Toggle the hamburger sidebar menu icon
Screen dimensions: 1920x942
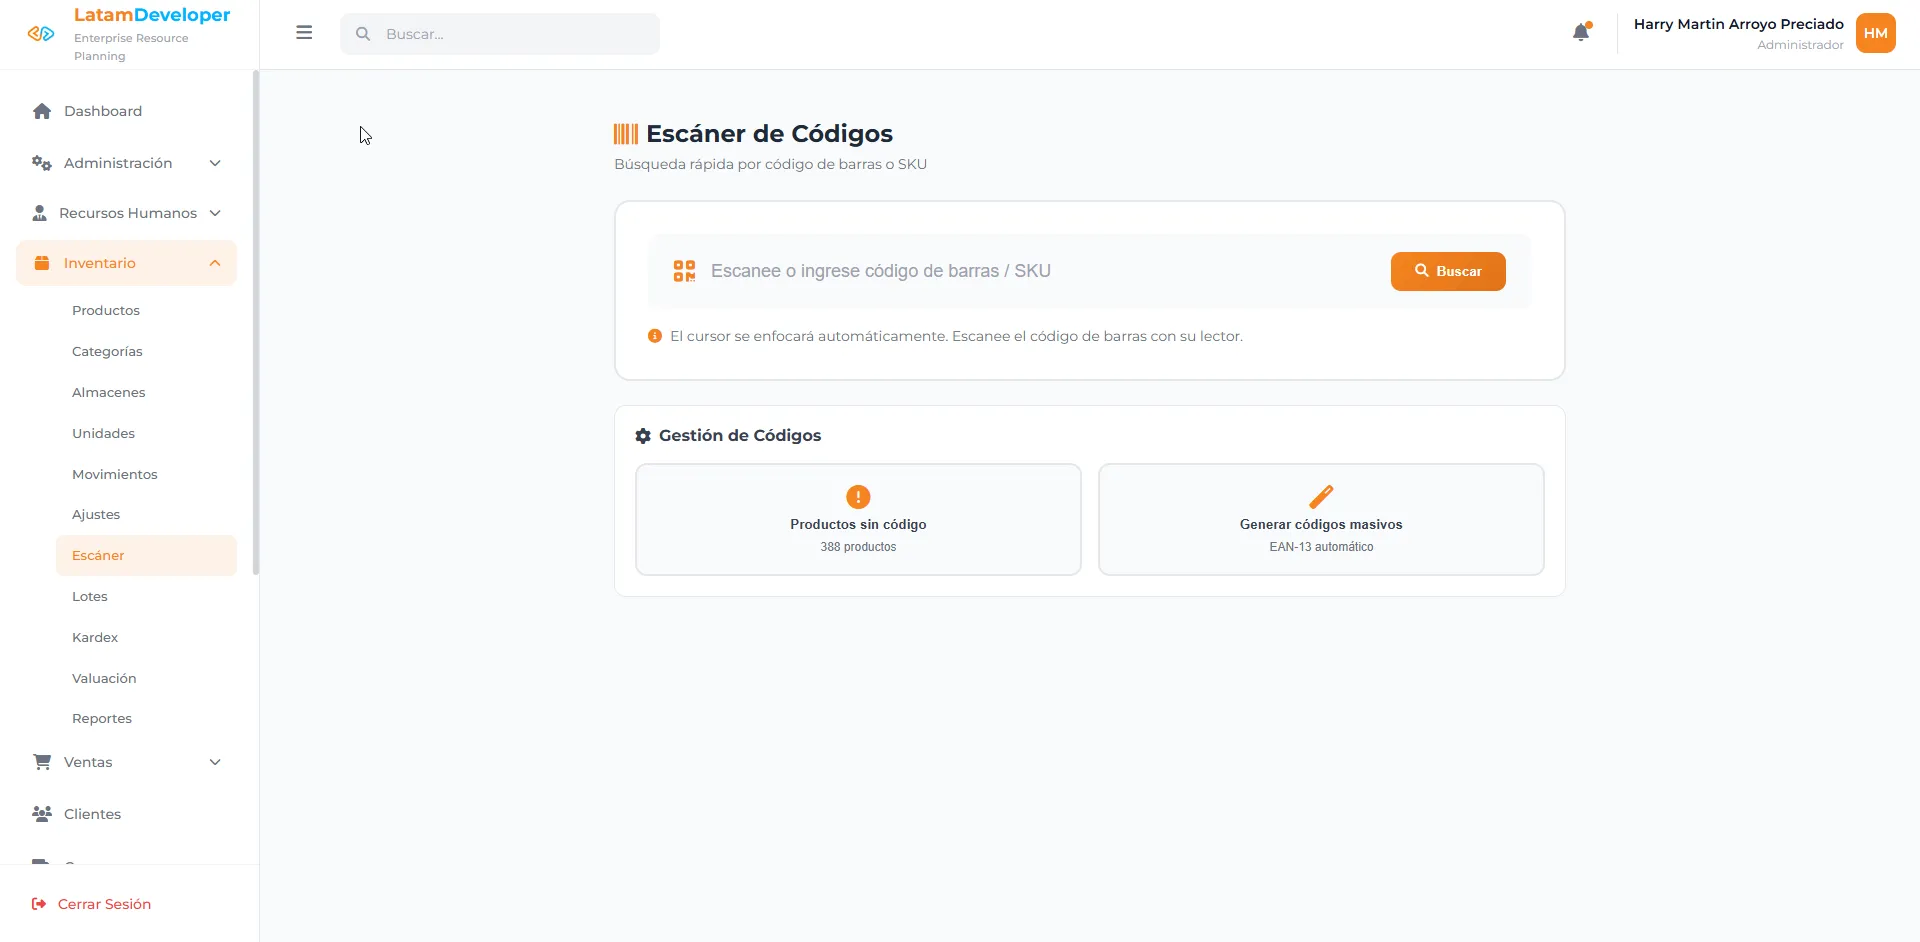pos(304,33)
